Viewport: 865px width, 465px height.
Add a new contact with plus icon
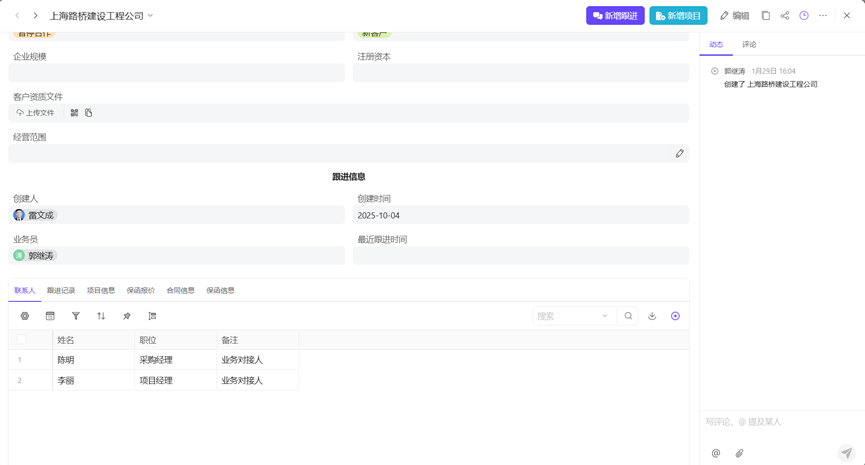[675, 316]
